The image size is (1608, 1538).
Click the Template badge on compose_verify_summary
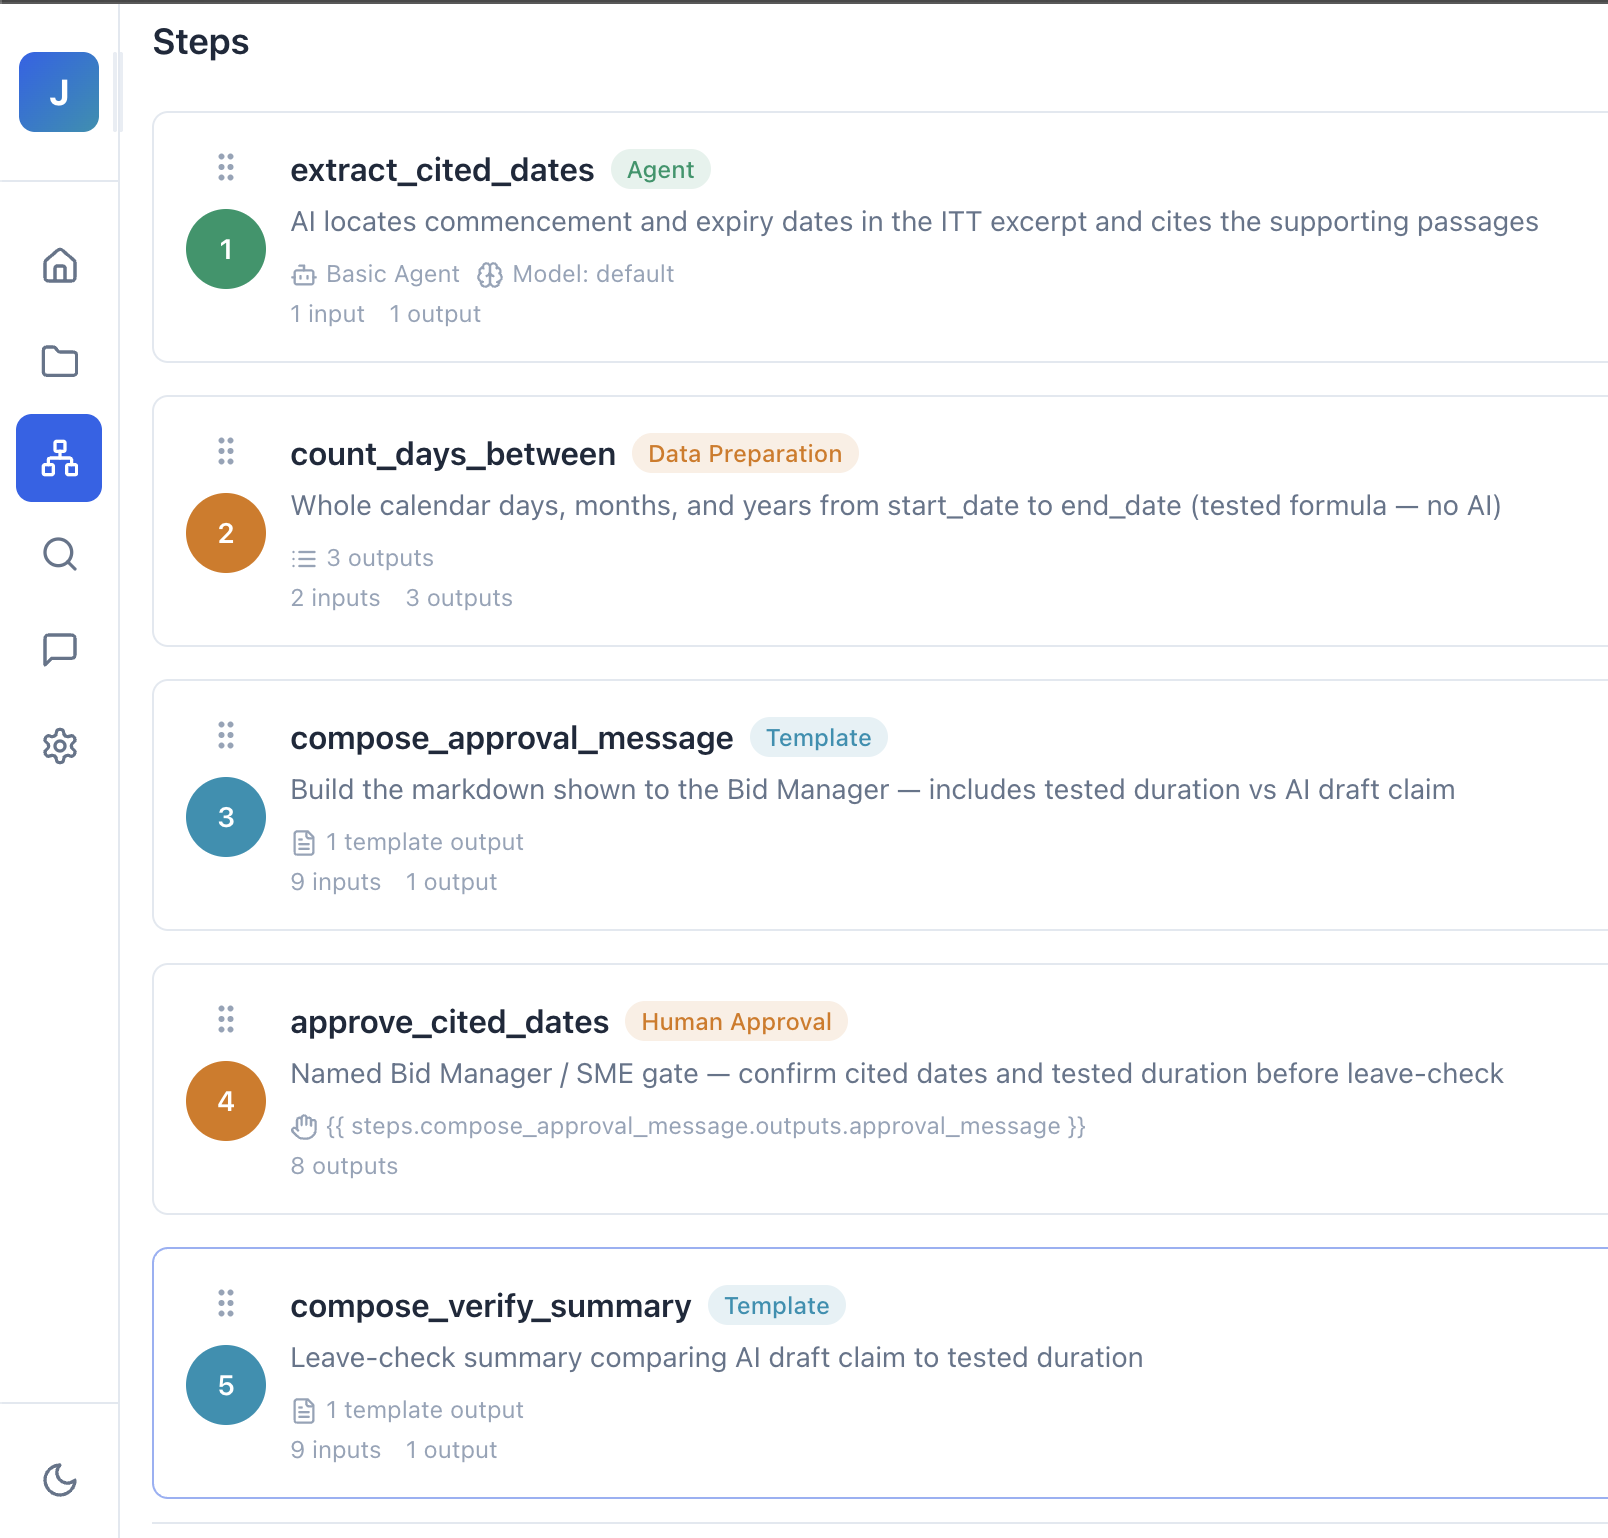[777, 1306]
